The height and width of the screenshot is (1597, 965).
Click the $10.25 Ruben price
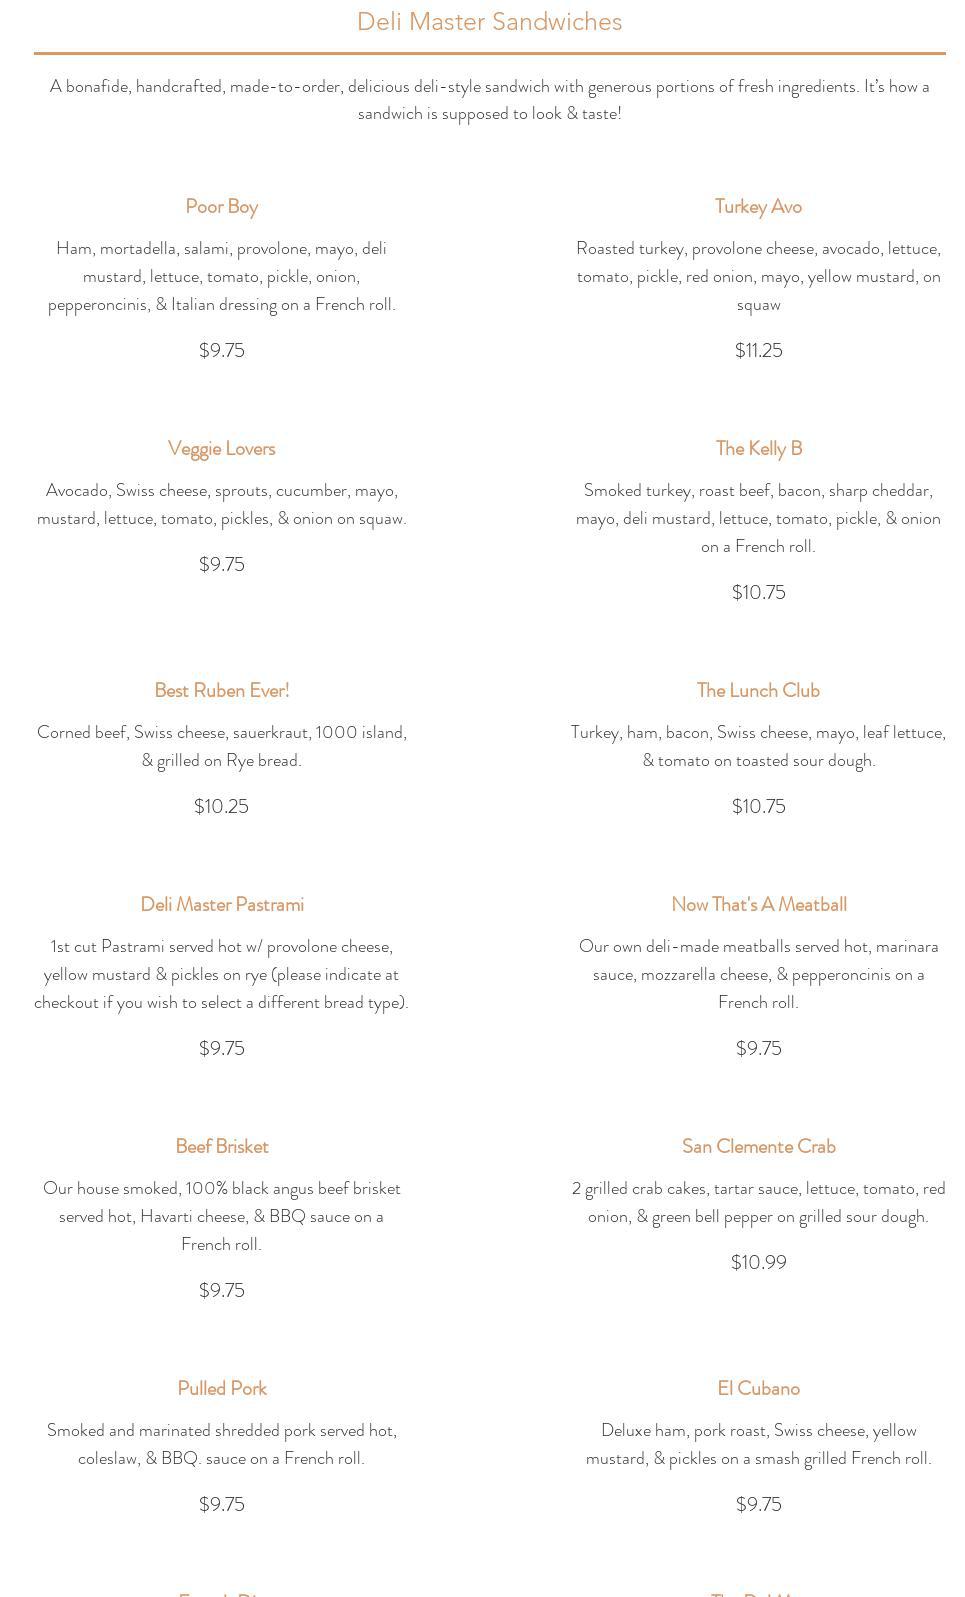coord(222,807)
